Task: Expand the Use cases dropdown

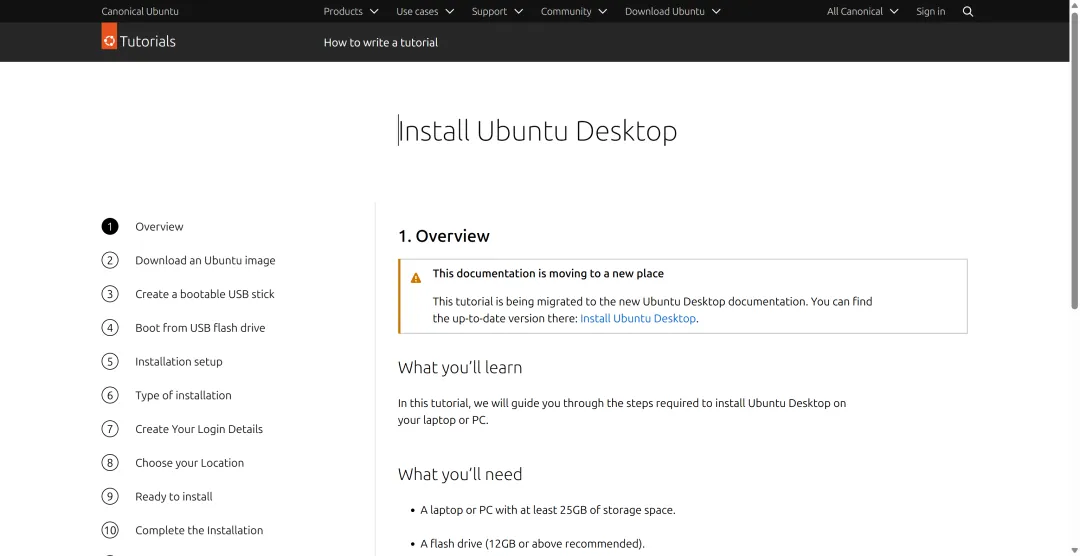Action: coord(426,12)
